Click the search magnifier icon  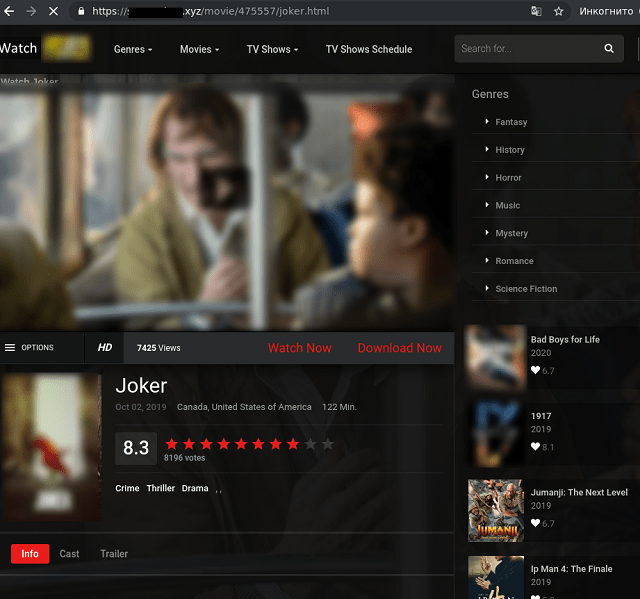[x=609, y=49]
